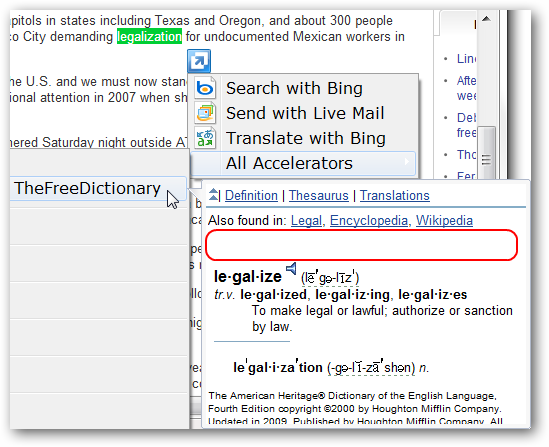Screen dimensions: 549x447
Task: Click the scroll-to-top arrow icon beside Definition
Action: (x=213, y=195)
